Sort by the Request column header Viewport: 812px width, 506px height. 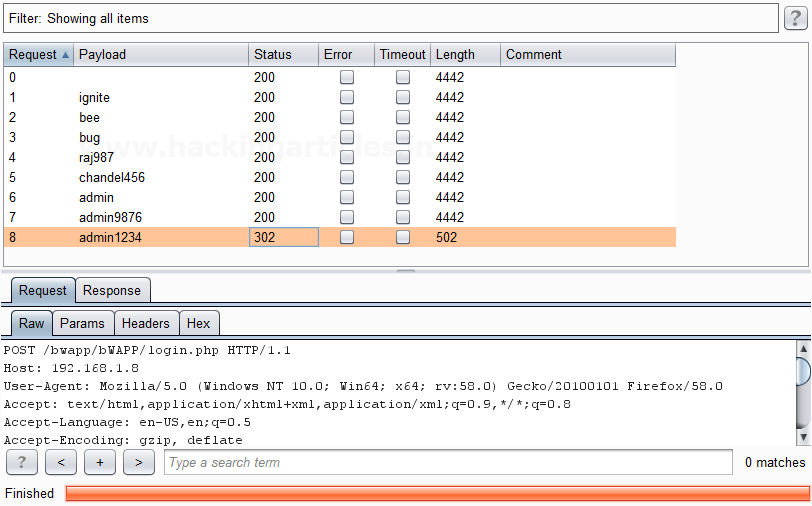(39, 54)
